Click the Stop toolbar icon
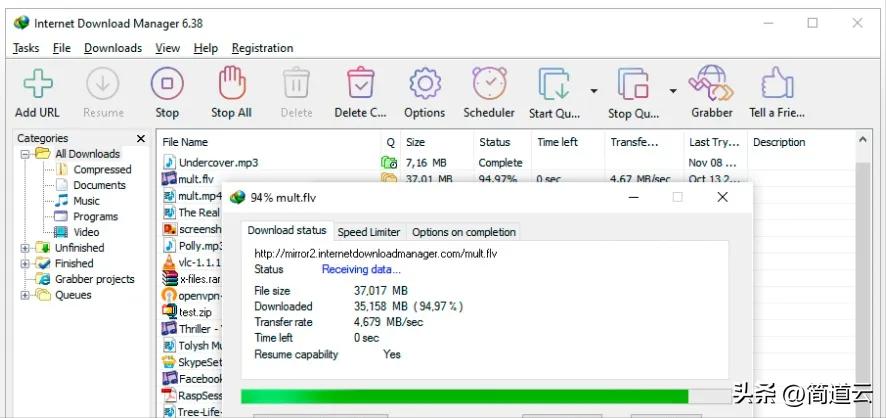 click(167, 84)
